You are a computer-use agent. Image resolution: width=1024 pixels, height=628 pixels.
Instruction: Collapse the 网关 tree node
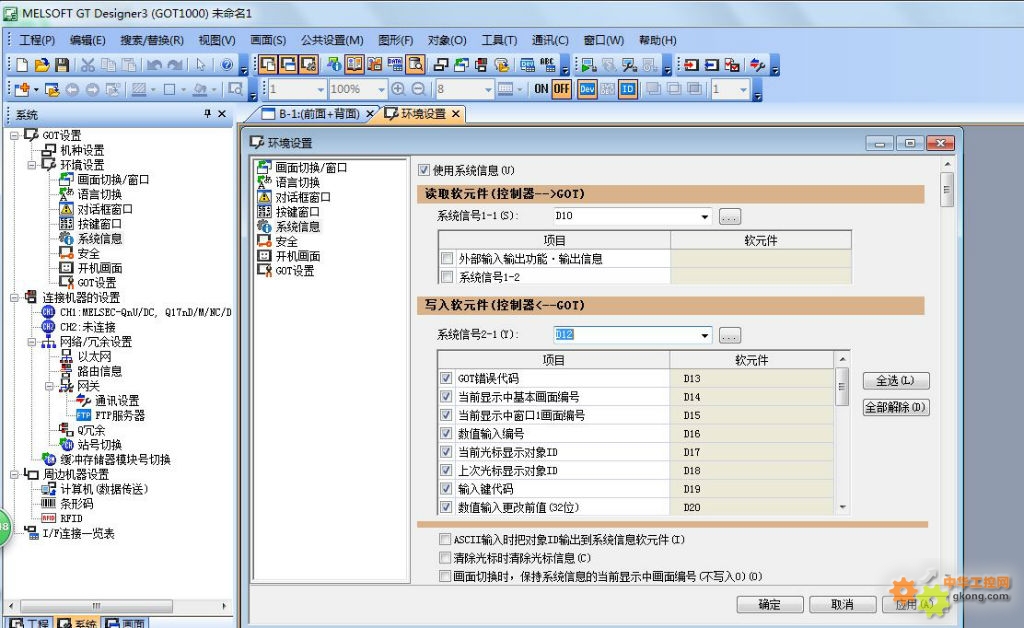pyautogui.click(x=49, y=386)
